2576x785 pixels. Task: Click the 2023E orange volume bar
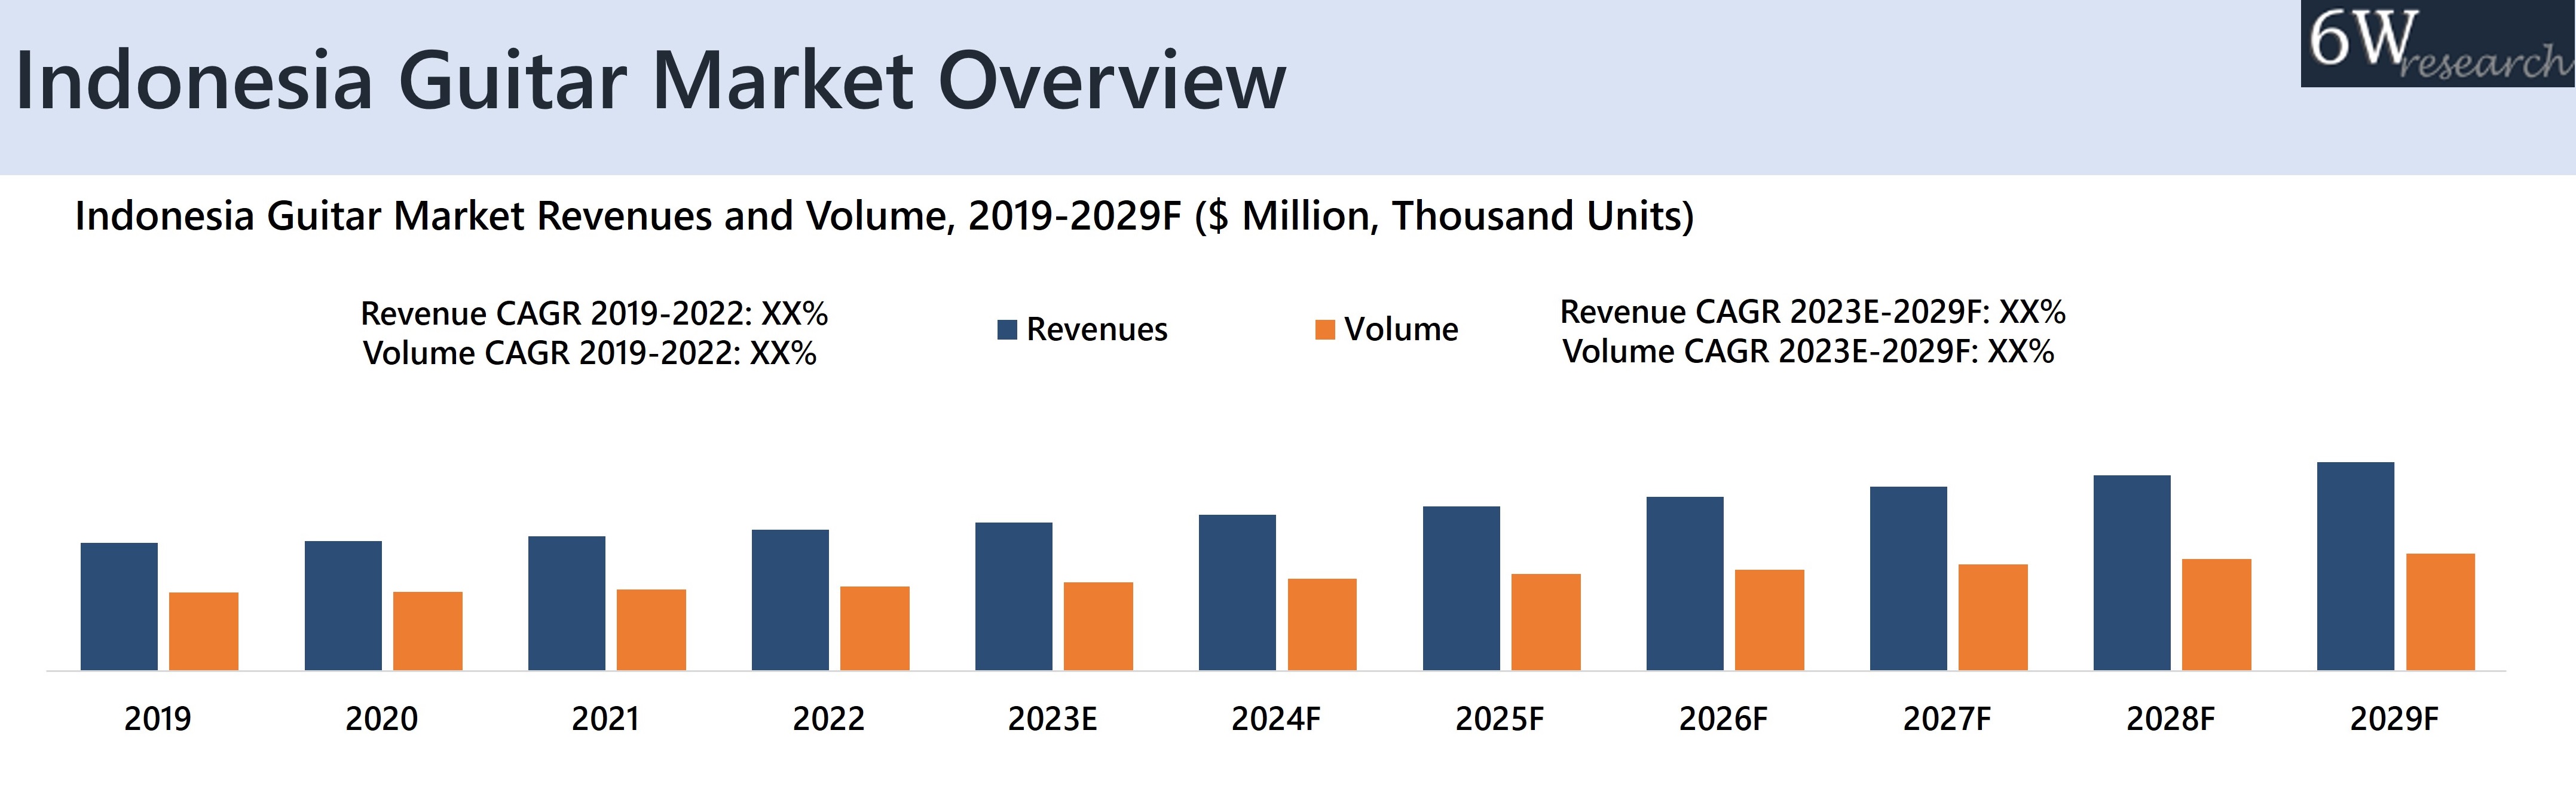coord(1099,626)
